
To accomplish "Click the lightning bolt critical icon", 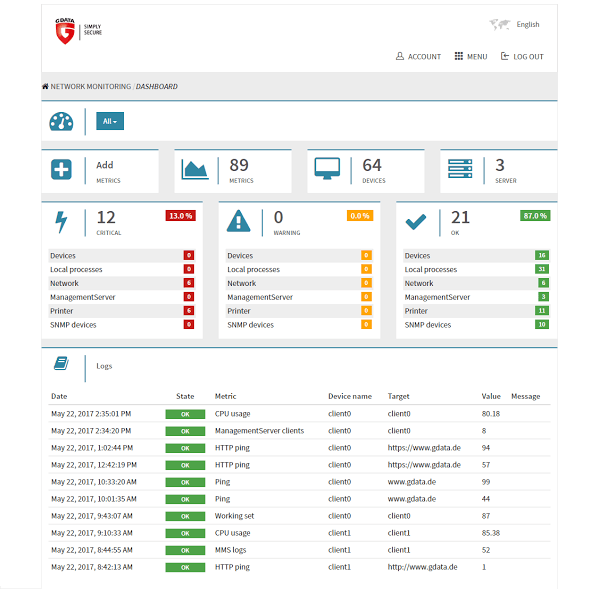I will point(61,222).
